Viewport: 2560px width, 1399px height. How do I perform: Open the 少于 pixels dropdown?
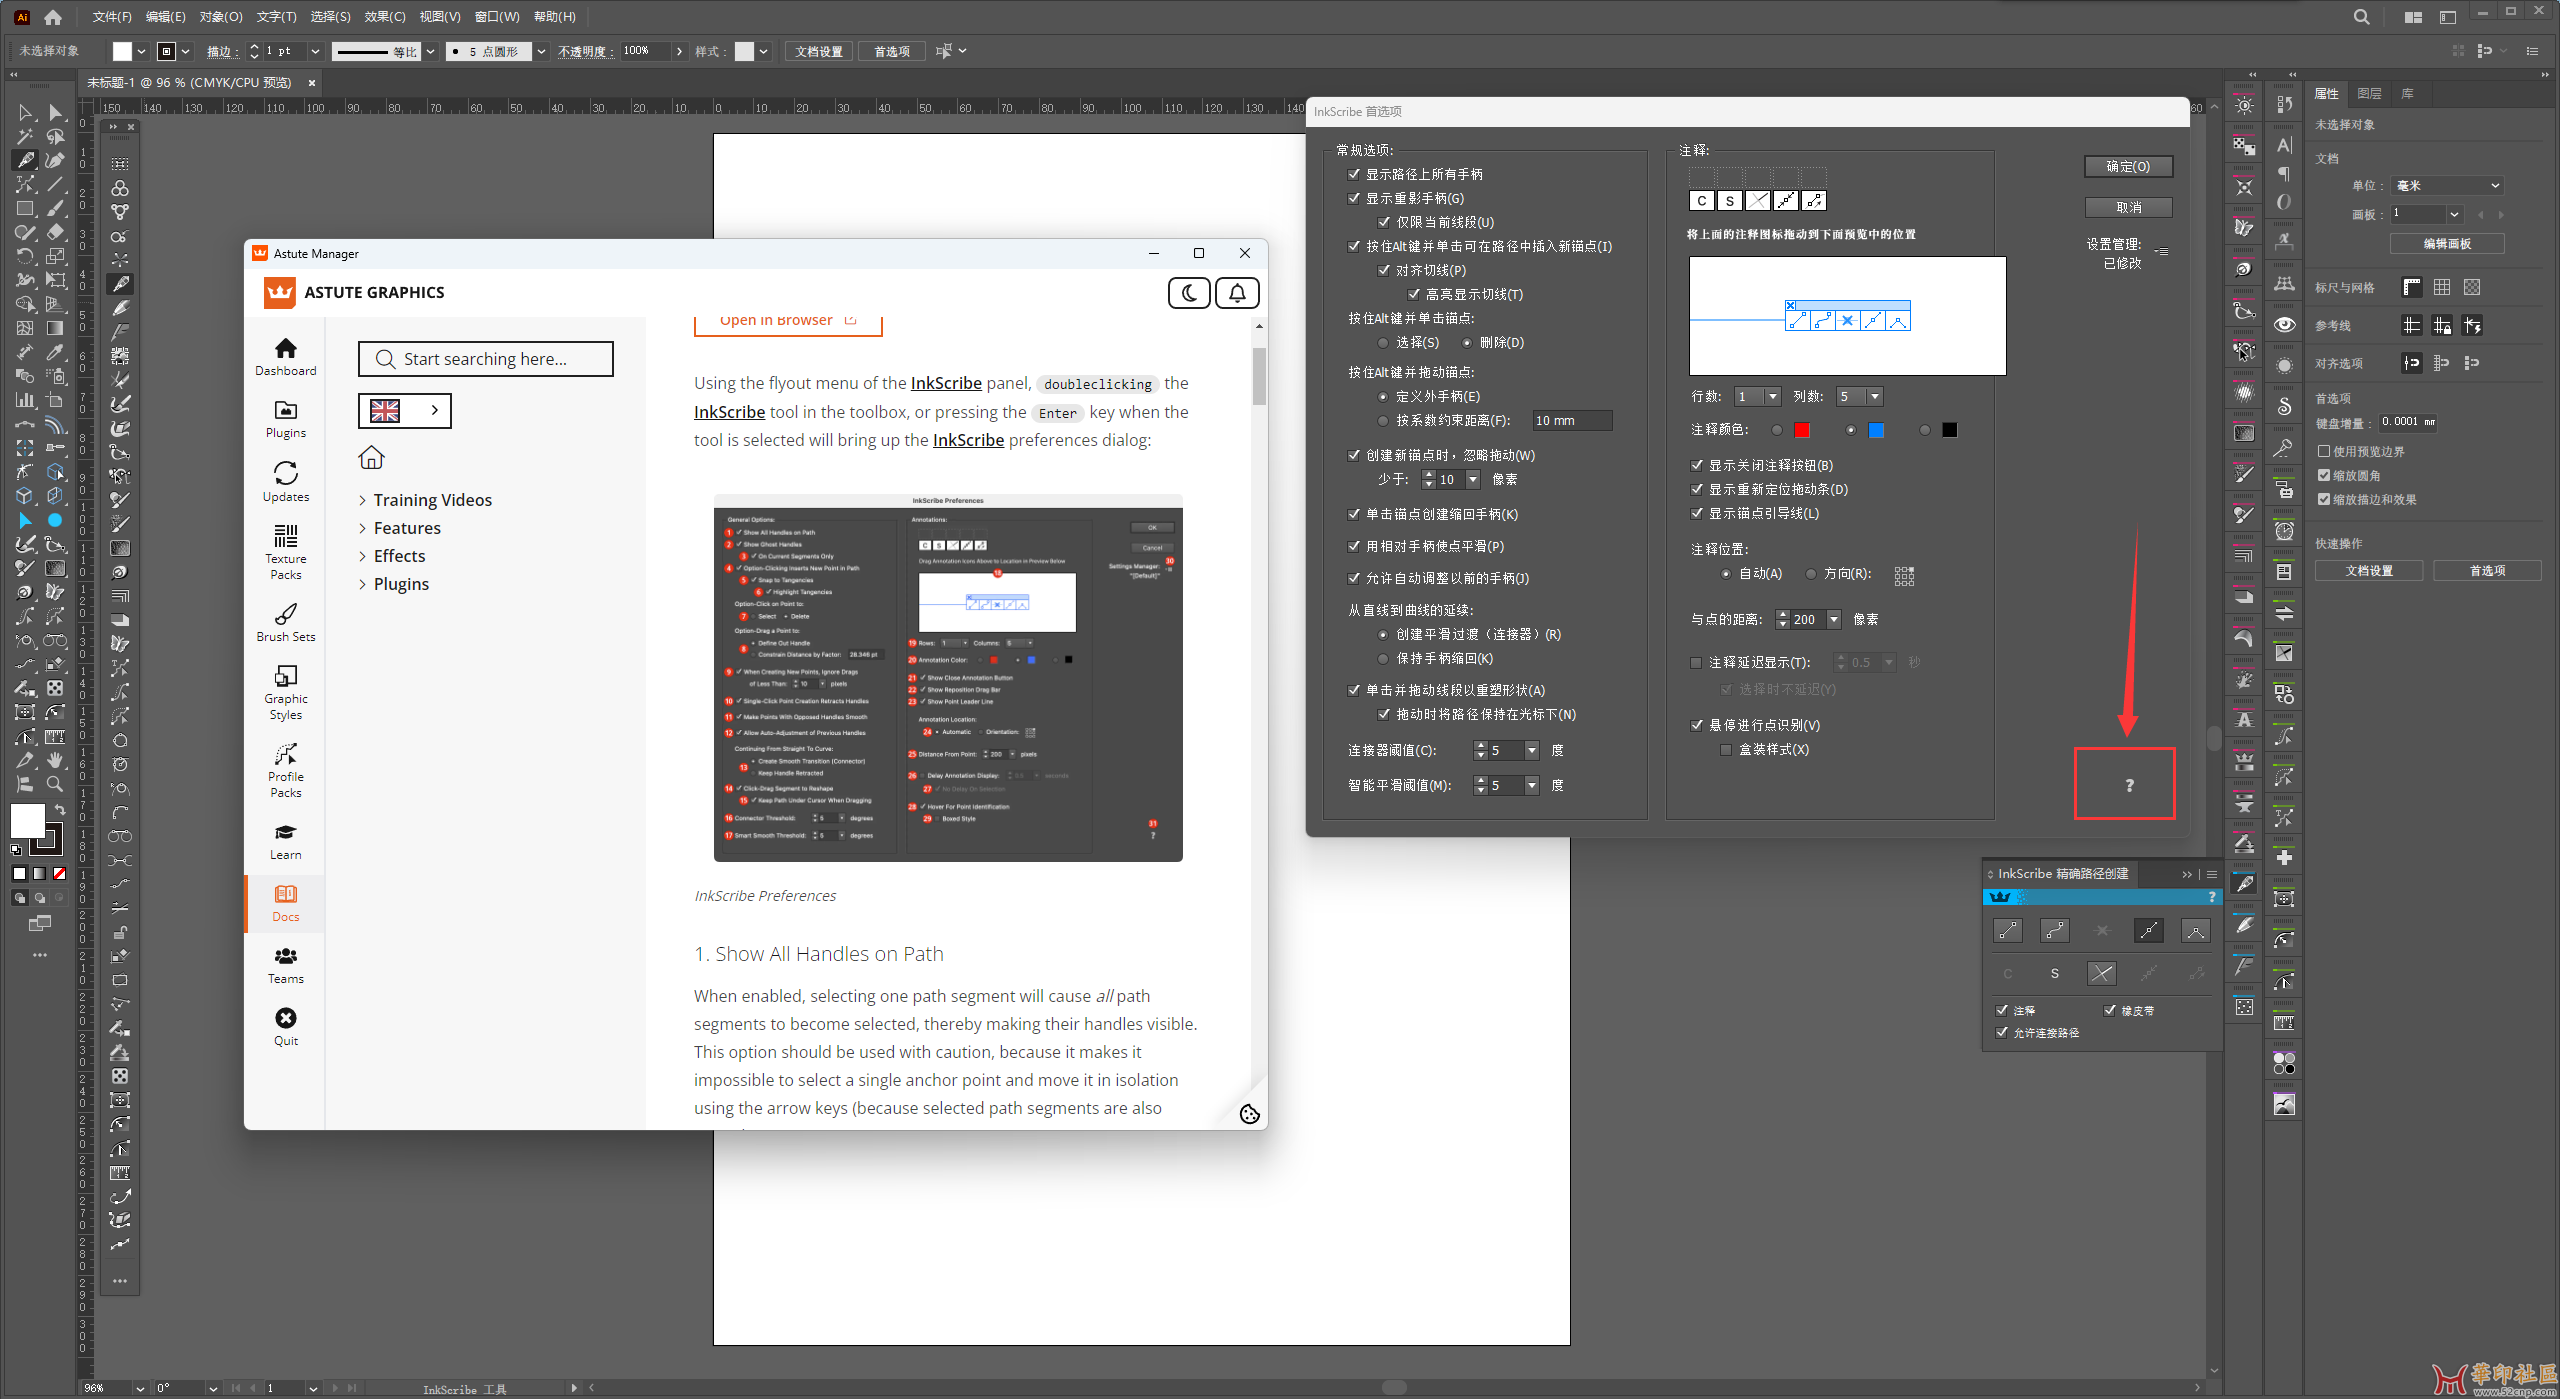(1472, 480)
